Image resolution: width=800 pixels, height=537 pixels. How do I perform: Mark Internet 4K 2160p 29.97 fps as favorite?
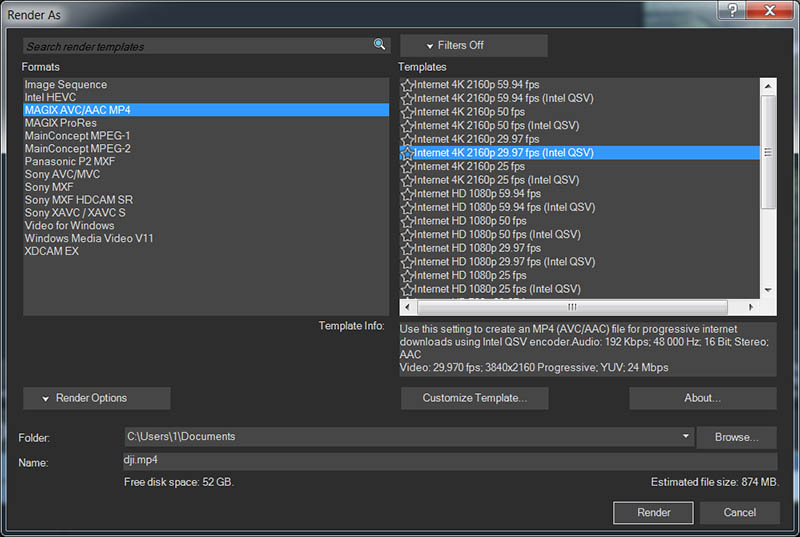[x=407, y=140]
